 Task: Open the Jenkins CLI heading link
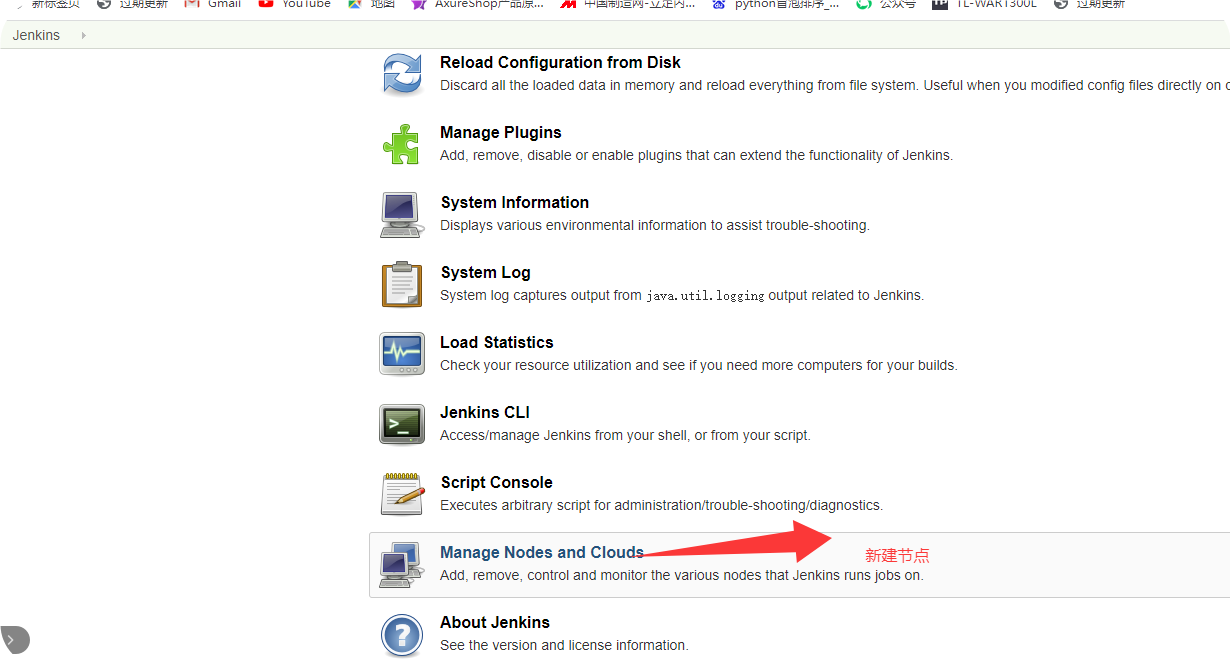click(x=485, y=412)
